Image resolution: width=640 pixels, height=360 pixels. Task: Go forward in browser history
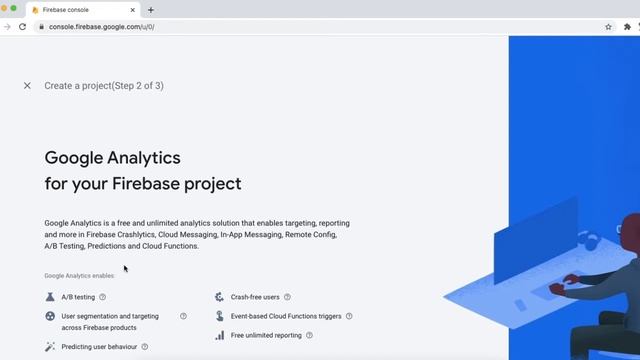[7, 27]
